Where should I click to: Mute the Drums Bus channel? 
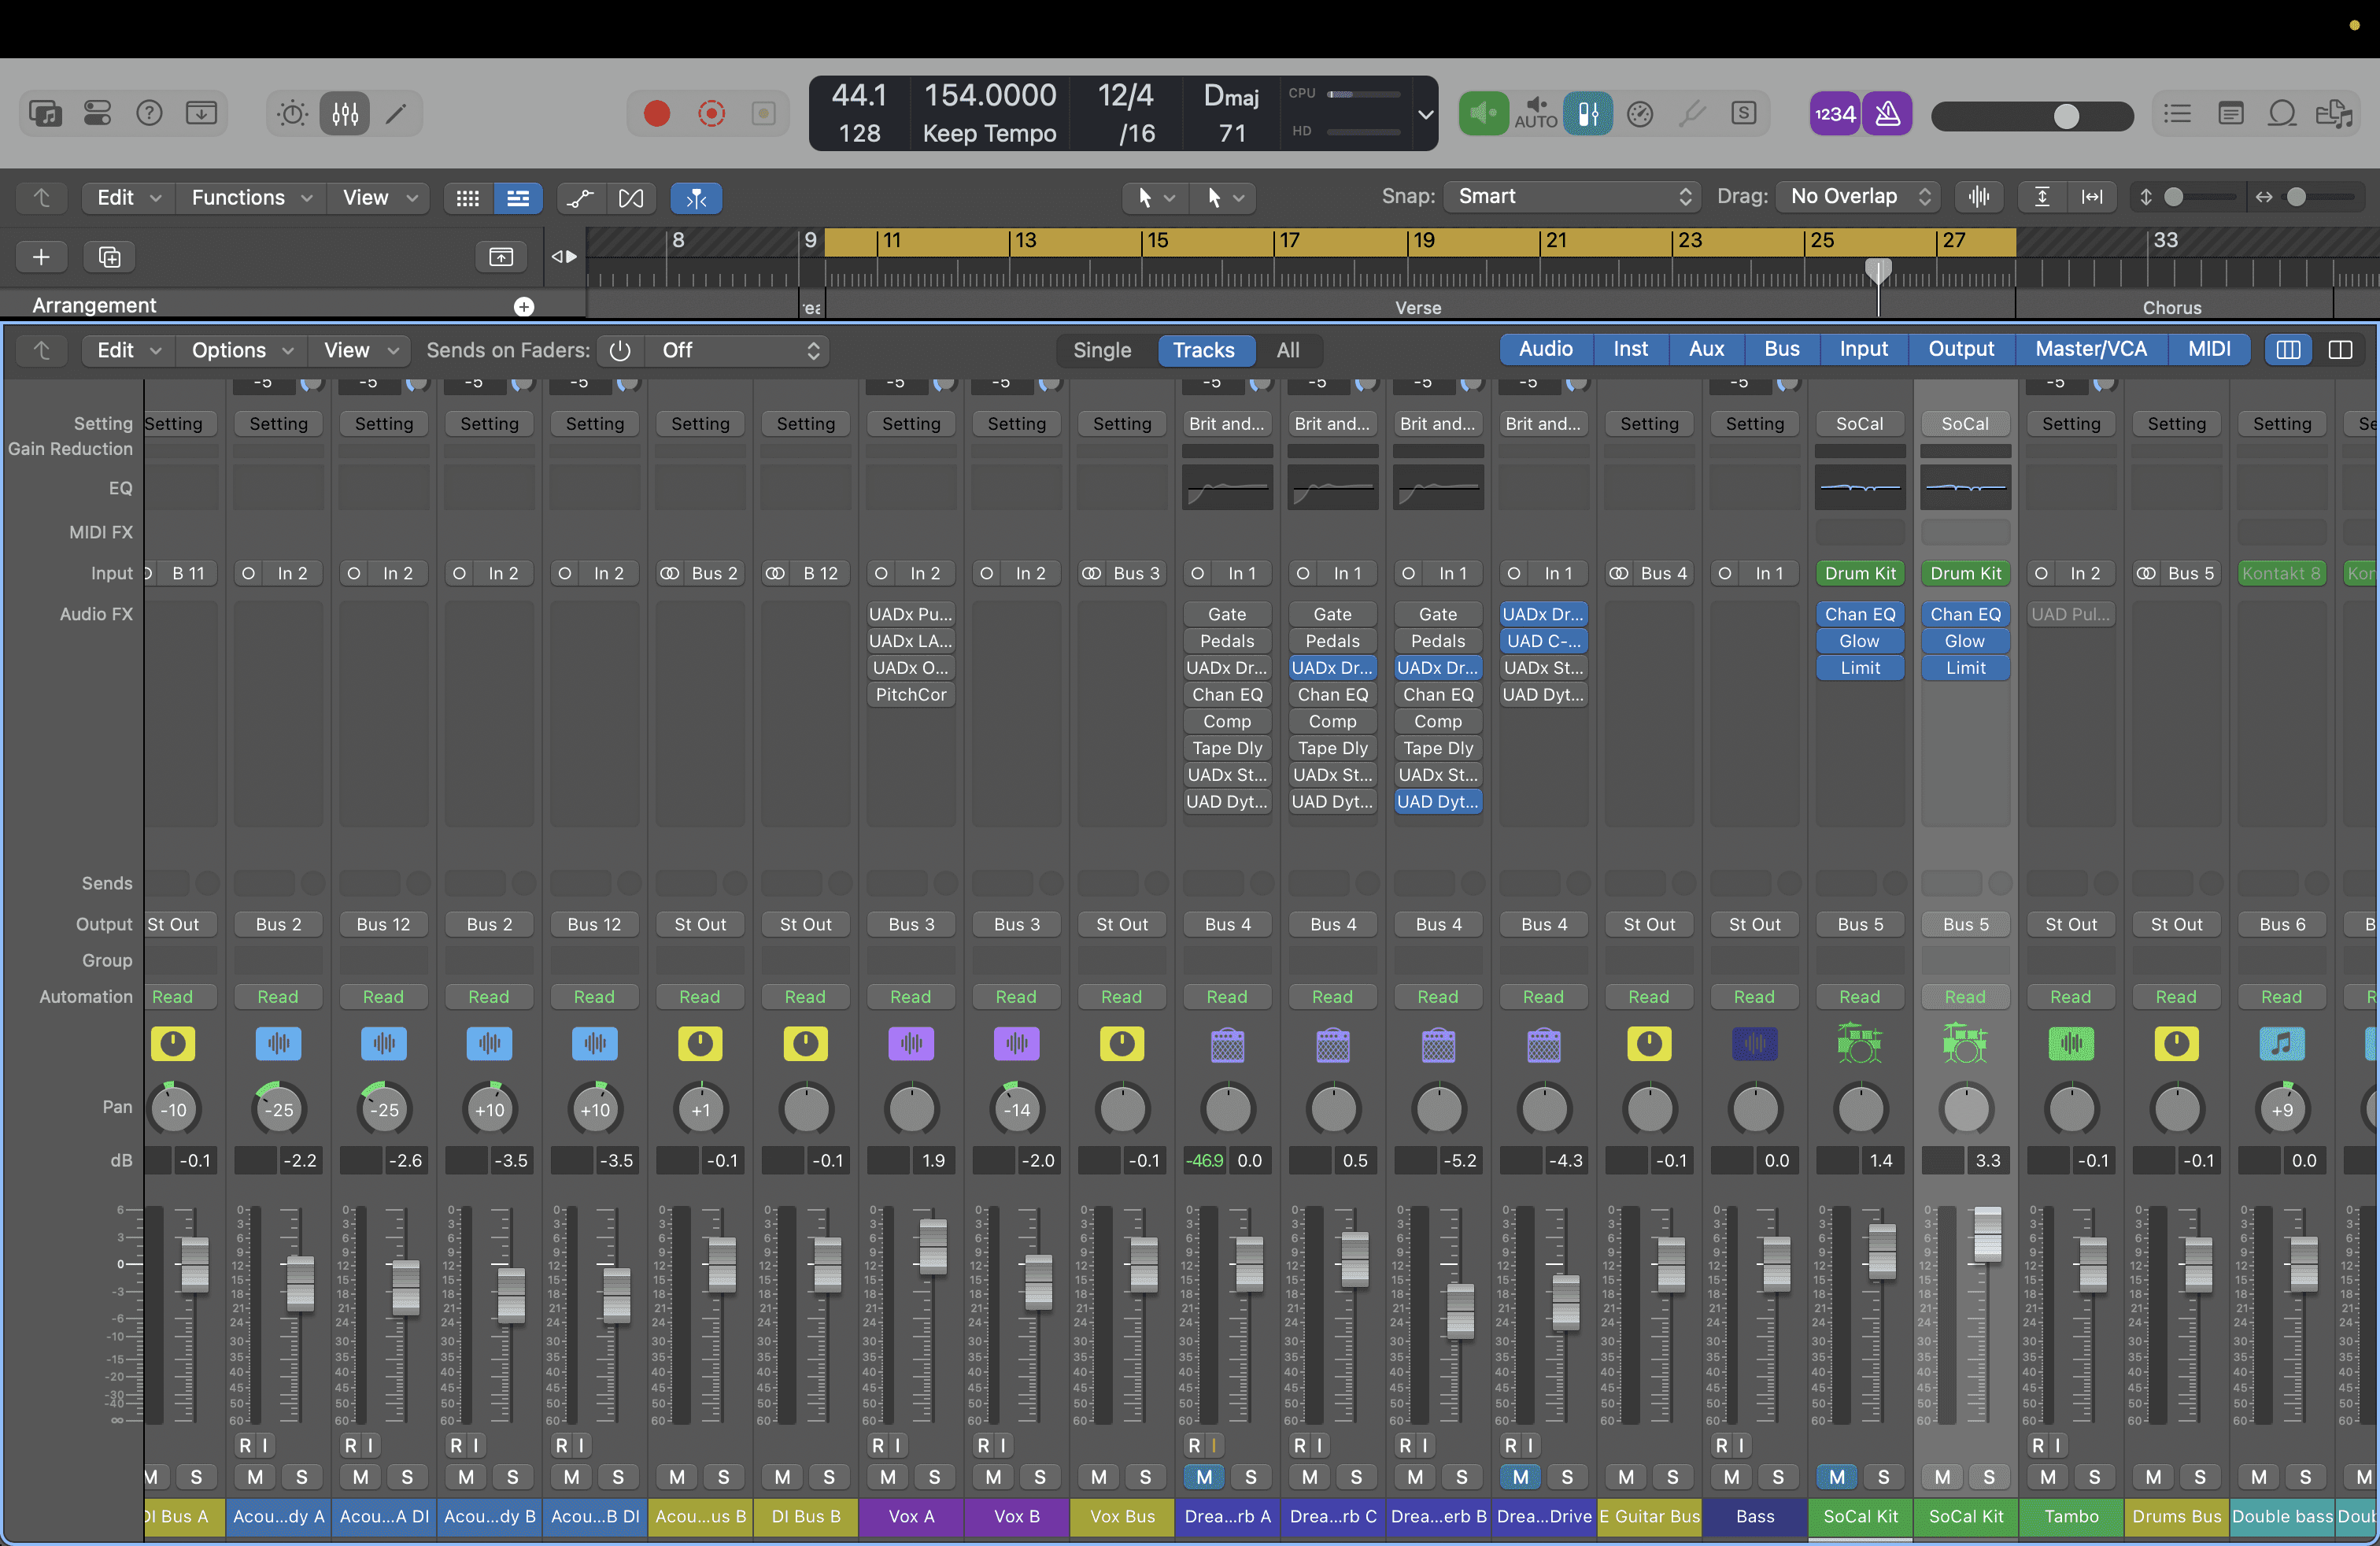[x=2153, y=1477]
